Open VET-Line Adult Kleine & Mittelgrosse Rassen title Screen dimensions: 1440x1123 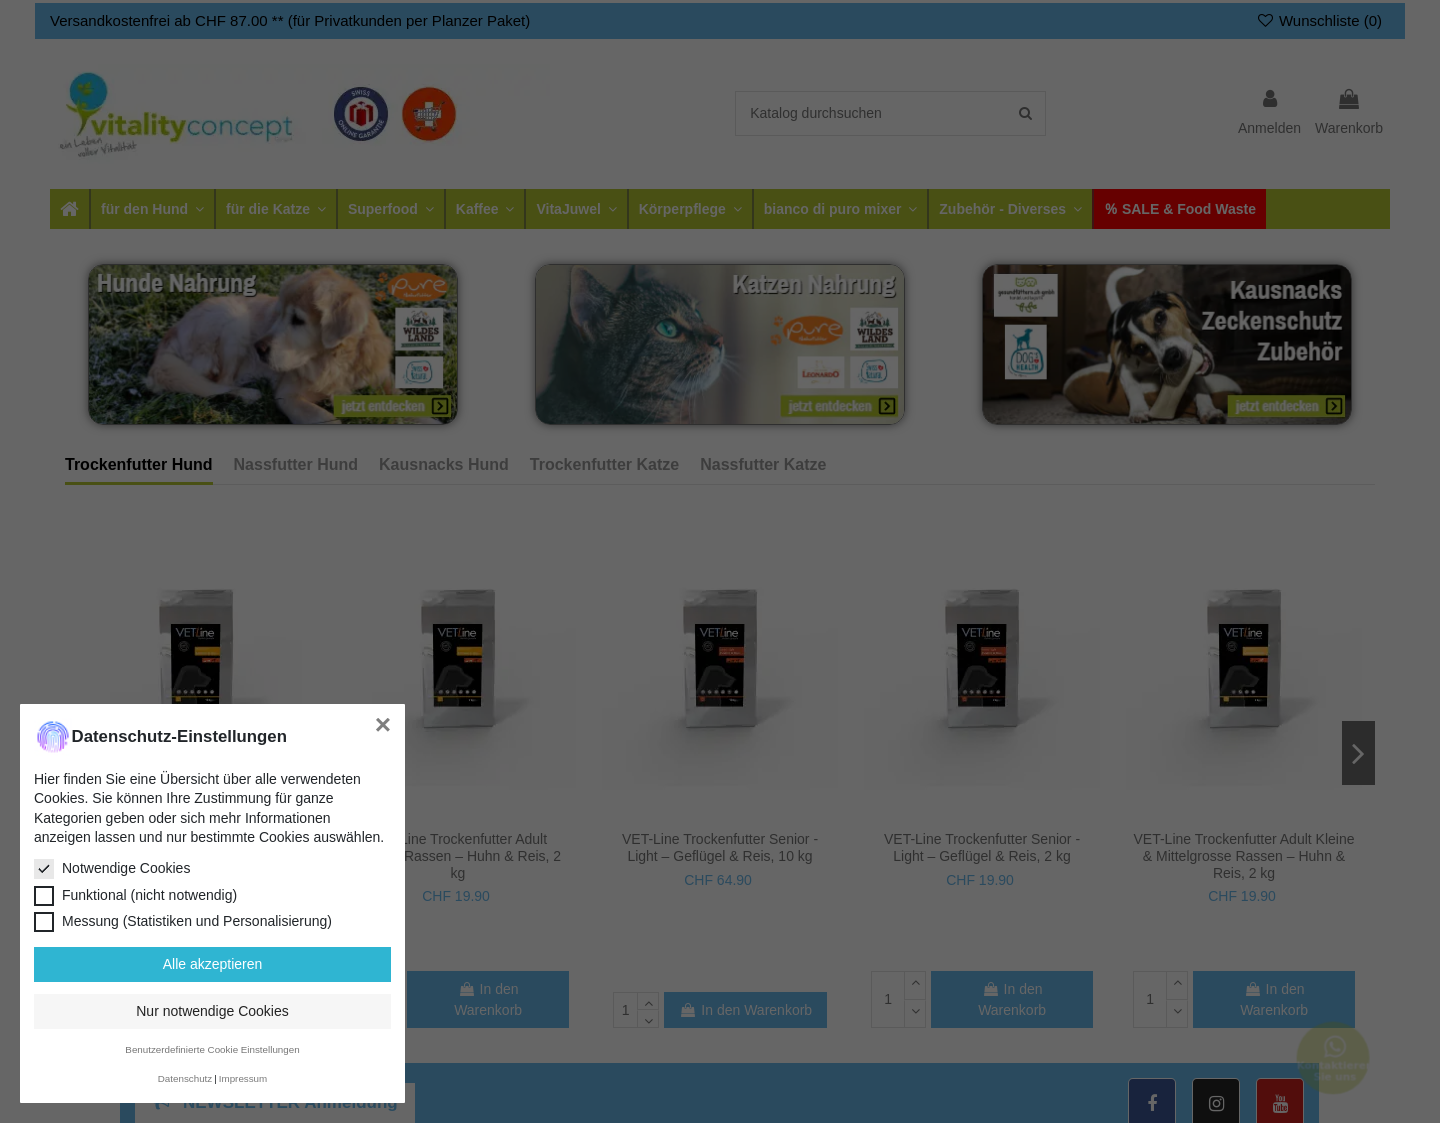(x=1244, y=856)
